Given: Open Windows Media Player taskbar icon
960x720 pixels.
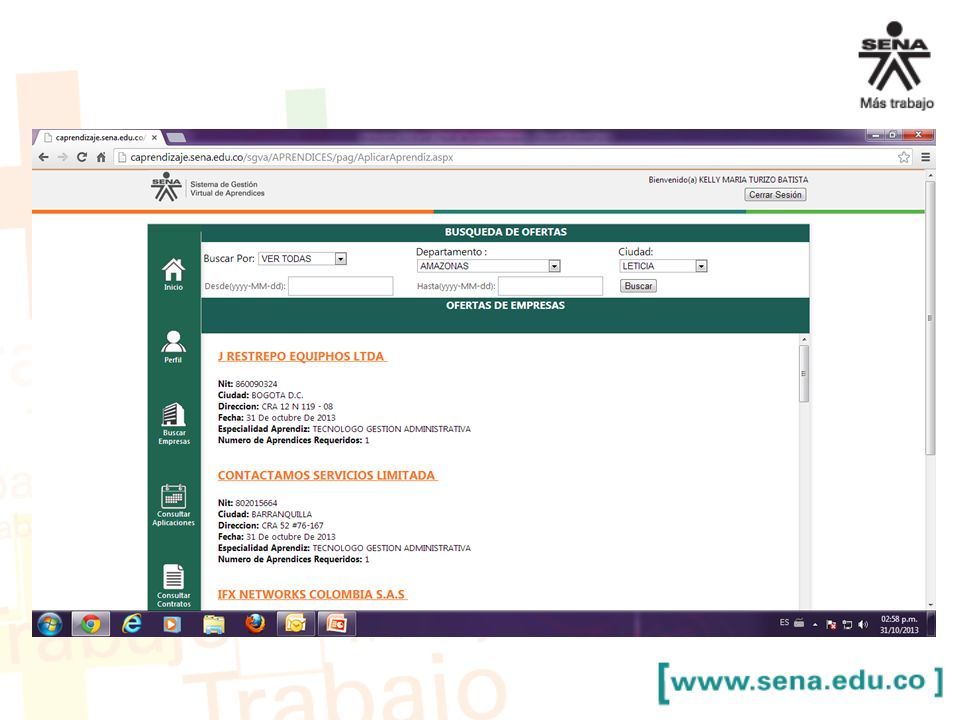Looking at the screenshot, I should pos(172,624).
